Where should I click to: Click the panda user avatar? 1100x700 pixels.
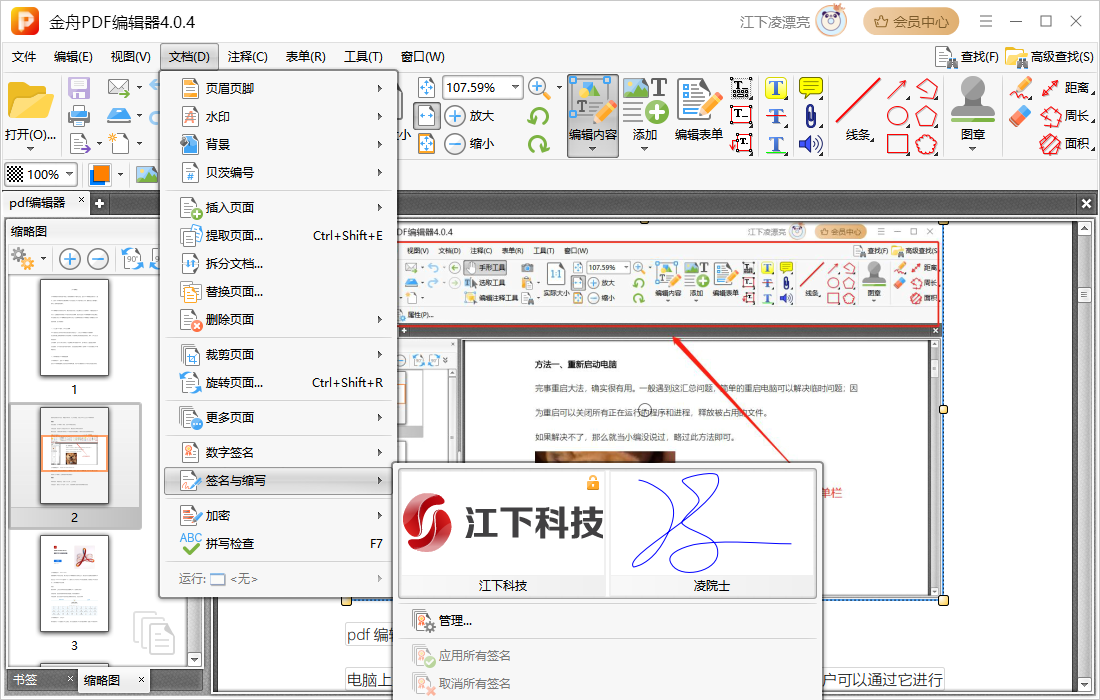coord(832,21)
